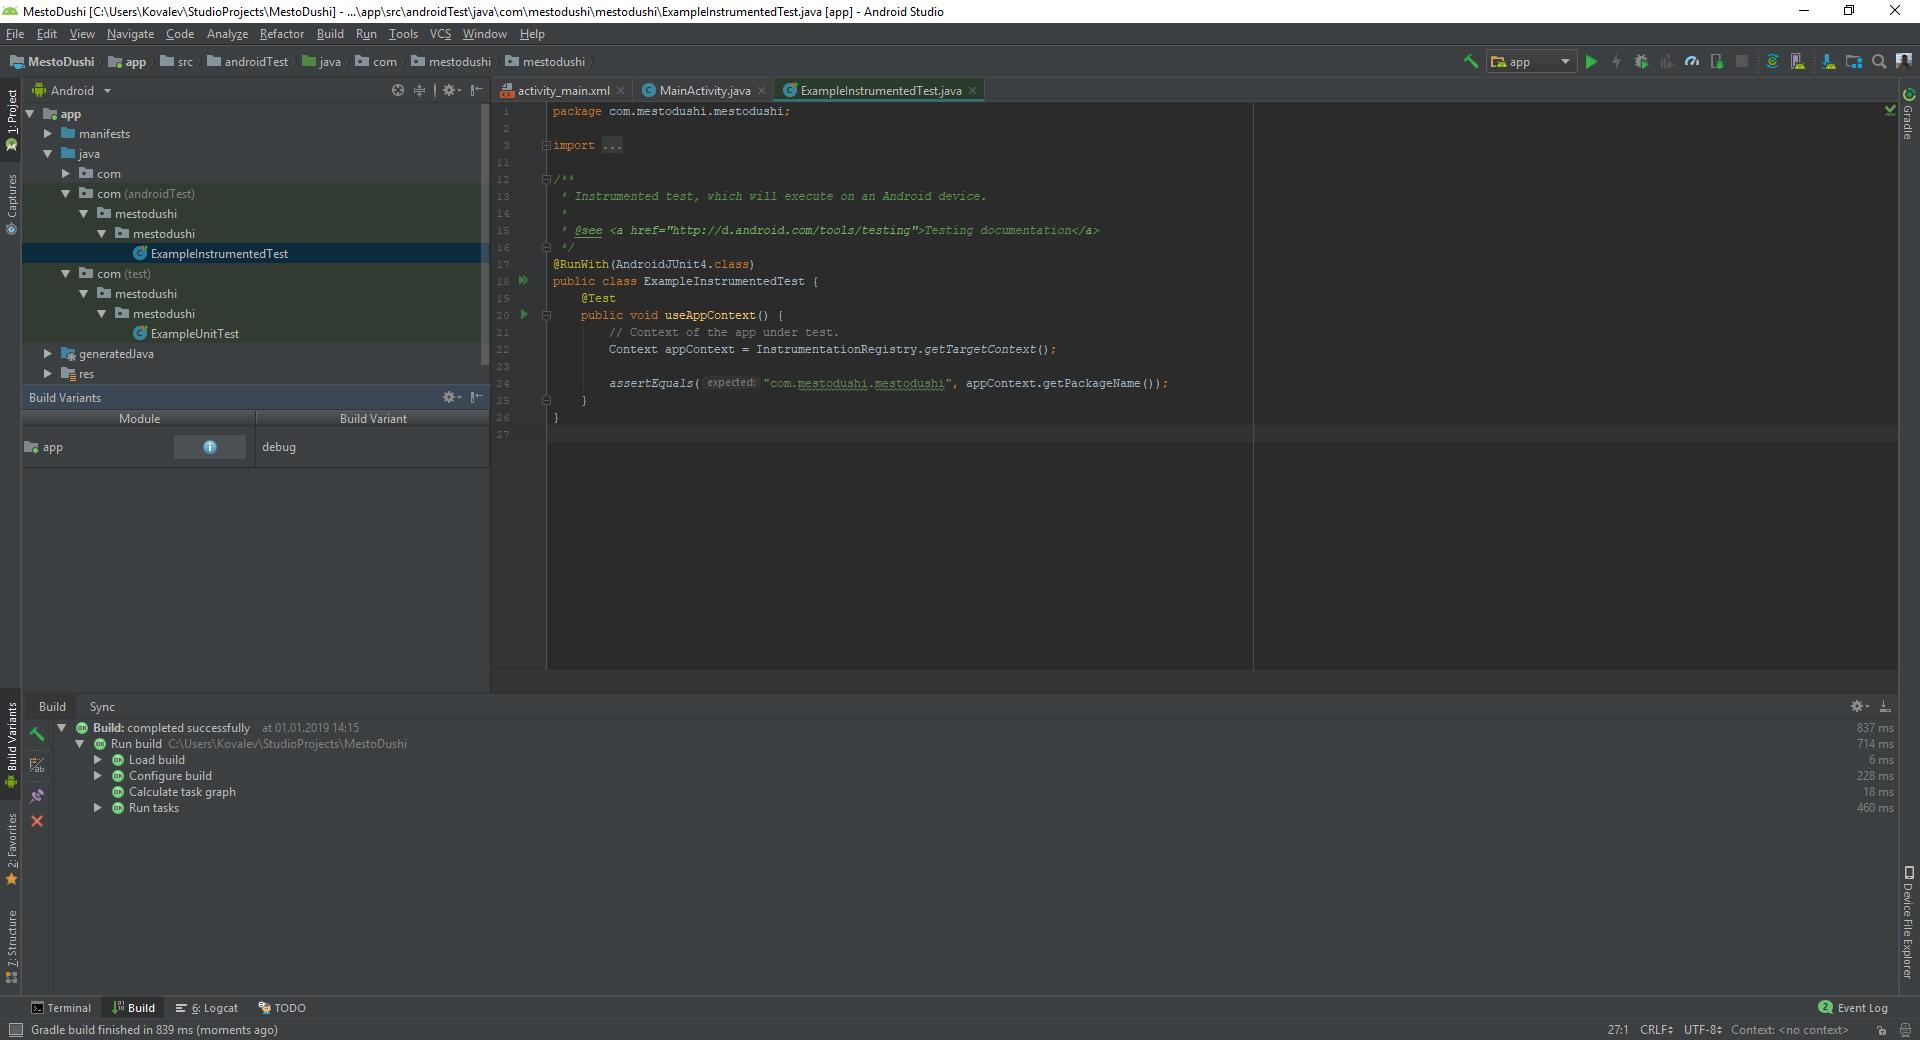This screenshot has width=1920, height=1040.
Task: Open the Refactor menu
Action: (282, 34)
